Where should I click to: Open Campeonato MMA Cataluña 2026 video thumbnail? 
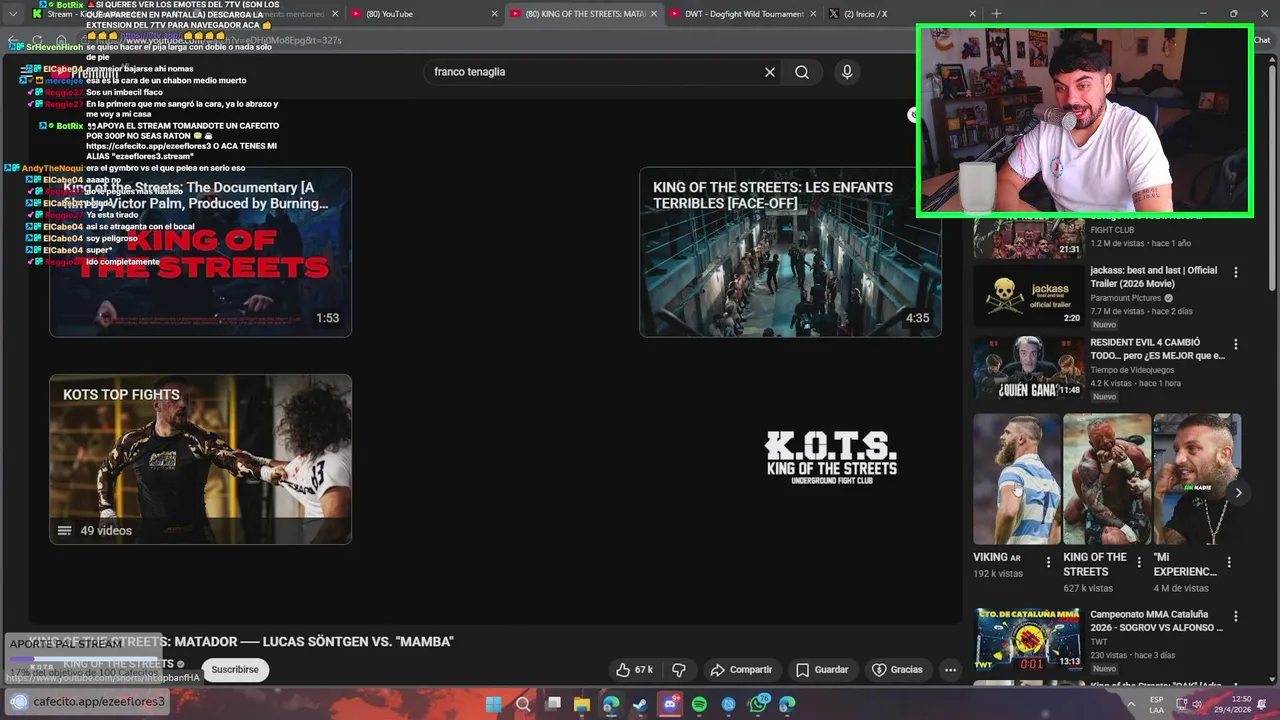(1028, 639)
